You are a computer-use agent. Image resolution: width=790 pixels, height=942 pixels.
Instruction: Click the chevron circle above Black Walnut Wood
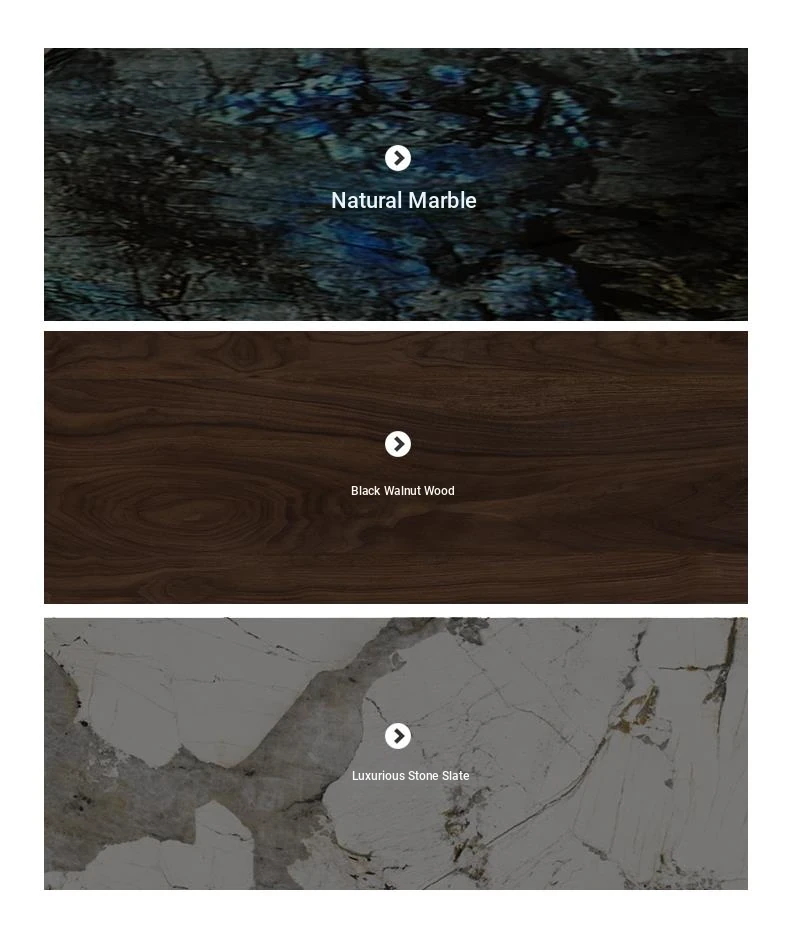(x=398, y=444)
